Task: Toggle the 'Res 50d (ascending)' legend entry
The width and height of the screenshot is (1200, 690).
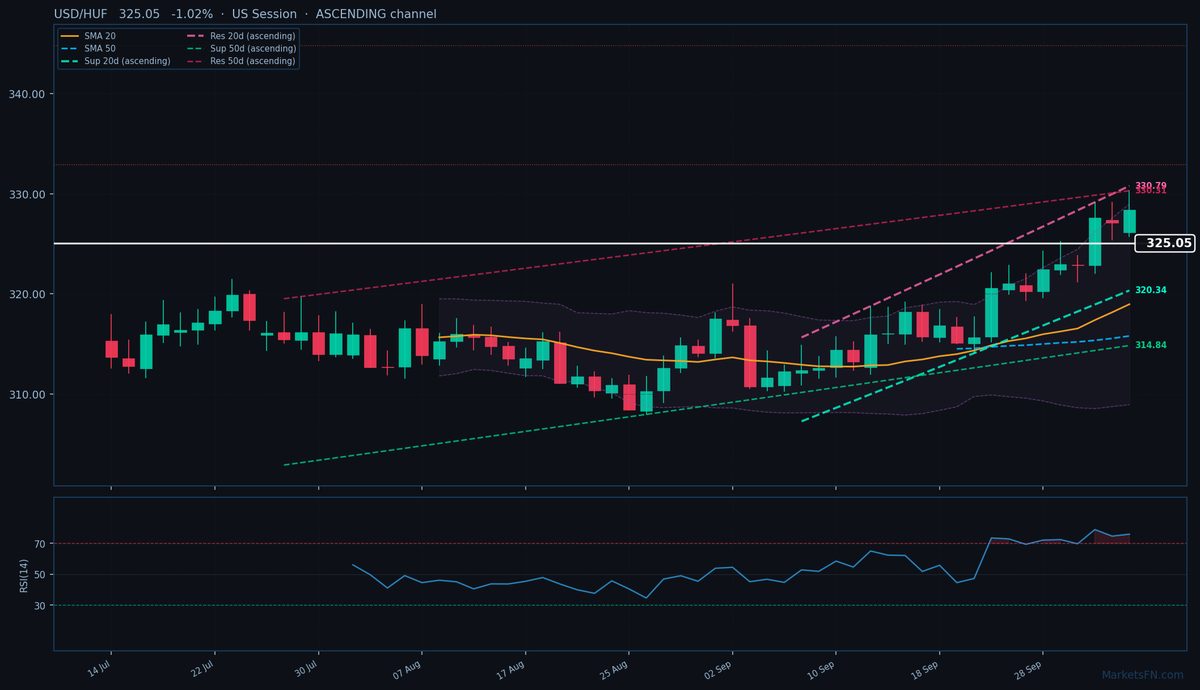Action: 240,61
